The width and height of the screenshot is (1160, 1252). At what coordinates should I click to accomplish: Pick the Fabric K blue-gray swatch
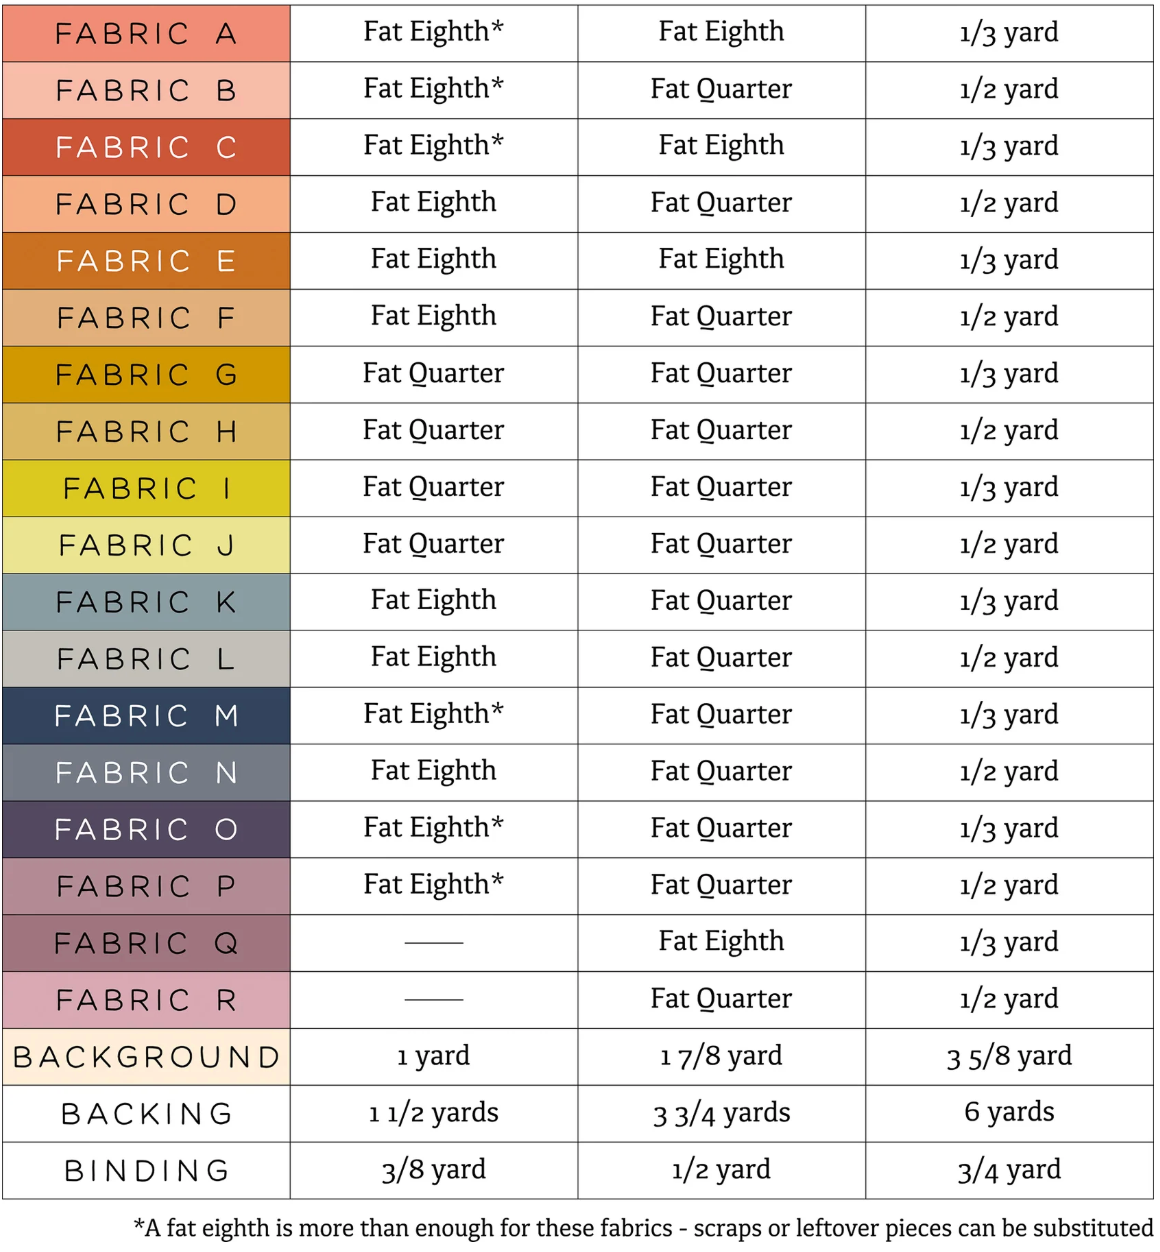[x=146, y=602]
